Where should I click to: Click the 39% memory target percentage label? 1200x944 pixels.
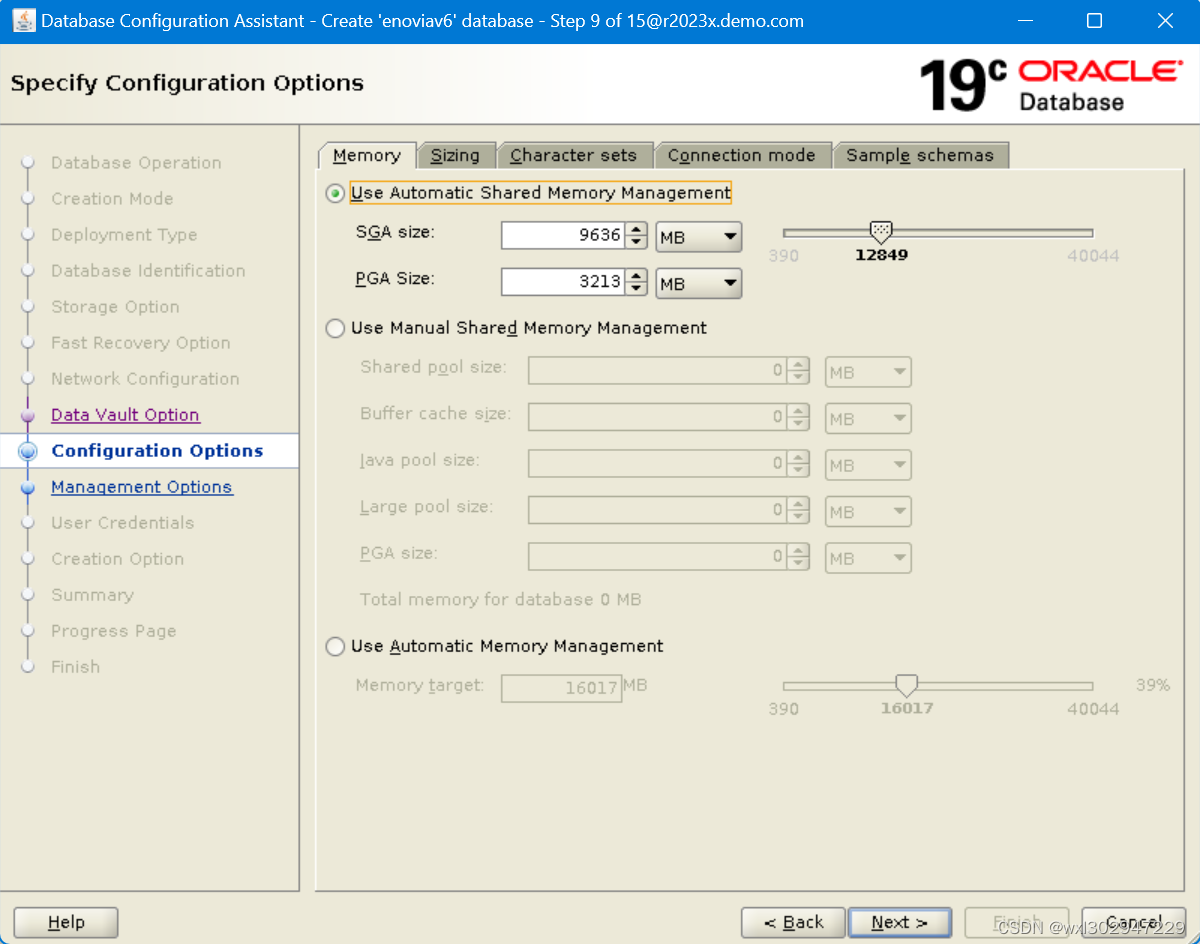point(1153,686)
